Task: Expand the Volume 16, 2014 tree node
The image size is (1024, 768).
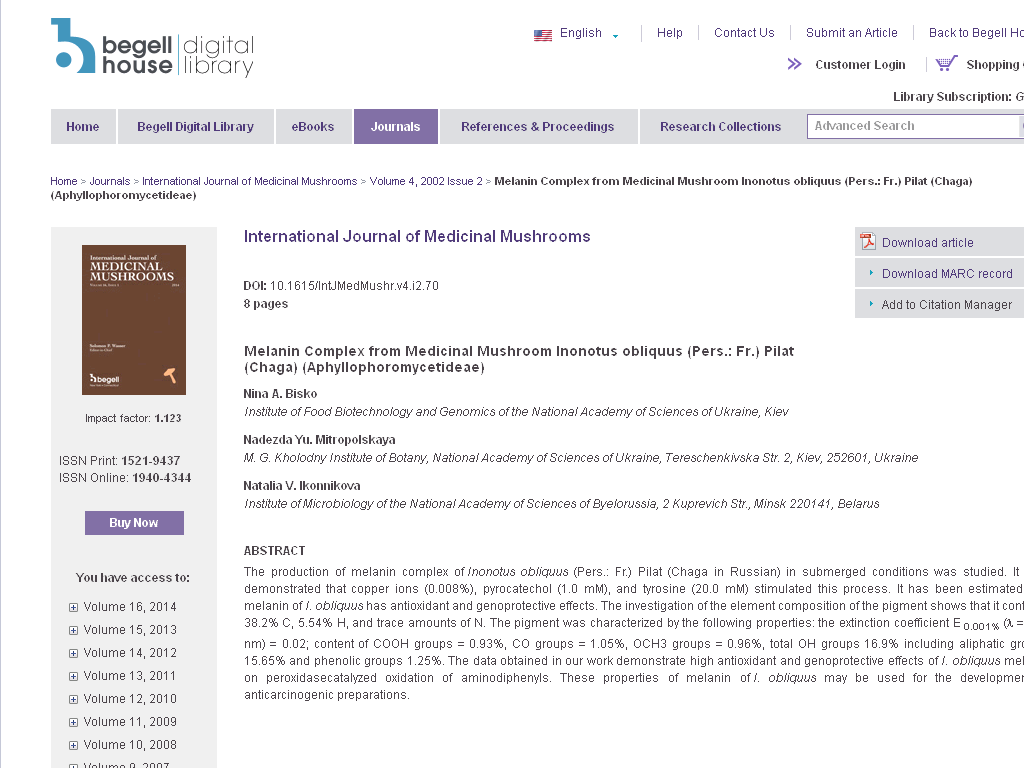Action: click(x=73, y=607)
